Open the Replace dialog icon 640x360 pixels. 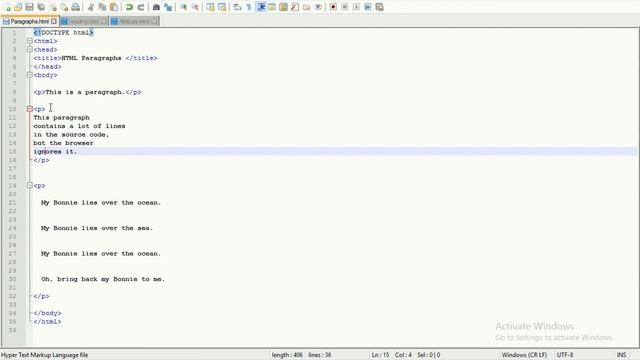(x=168, y=7)
